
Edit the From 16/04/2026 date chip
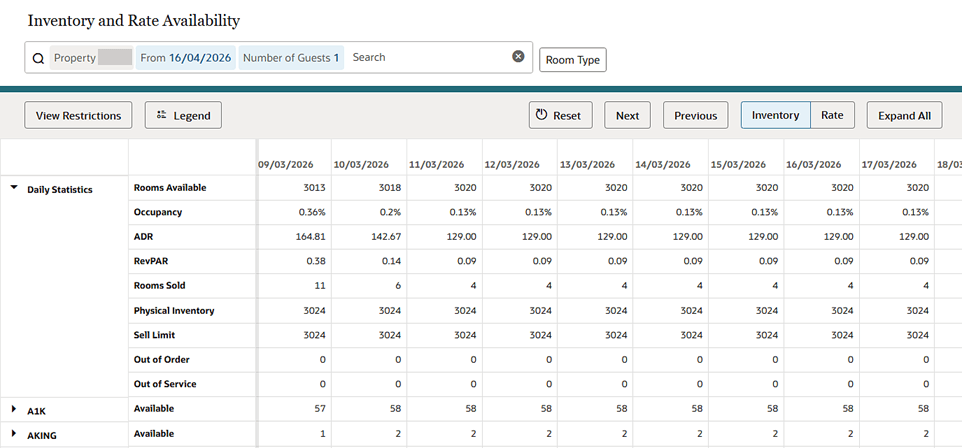(x=186, y=58)
